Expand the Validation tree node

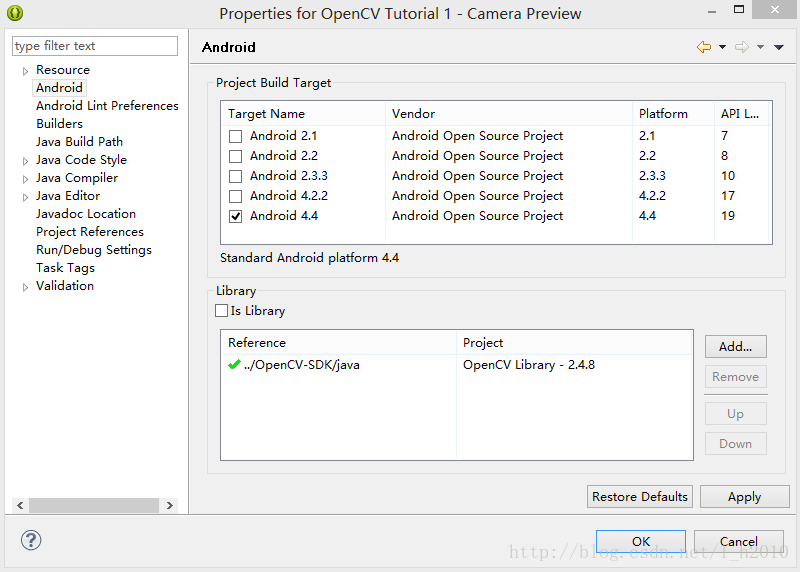pos(25,287)
